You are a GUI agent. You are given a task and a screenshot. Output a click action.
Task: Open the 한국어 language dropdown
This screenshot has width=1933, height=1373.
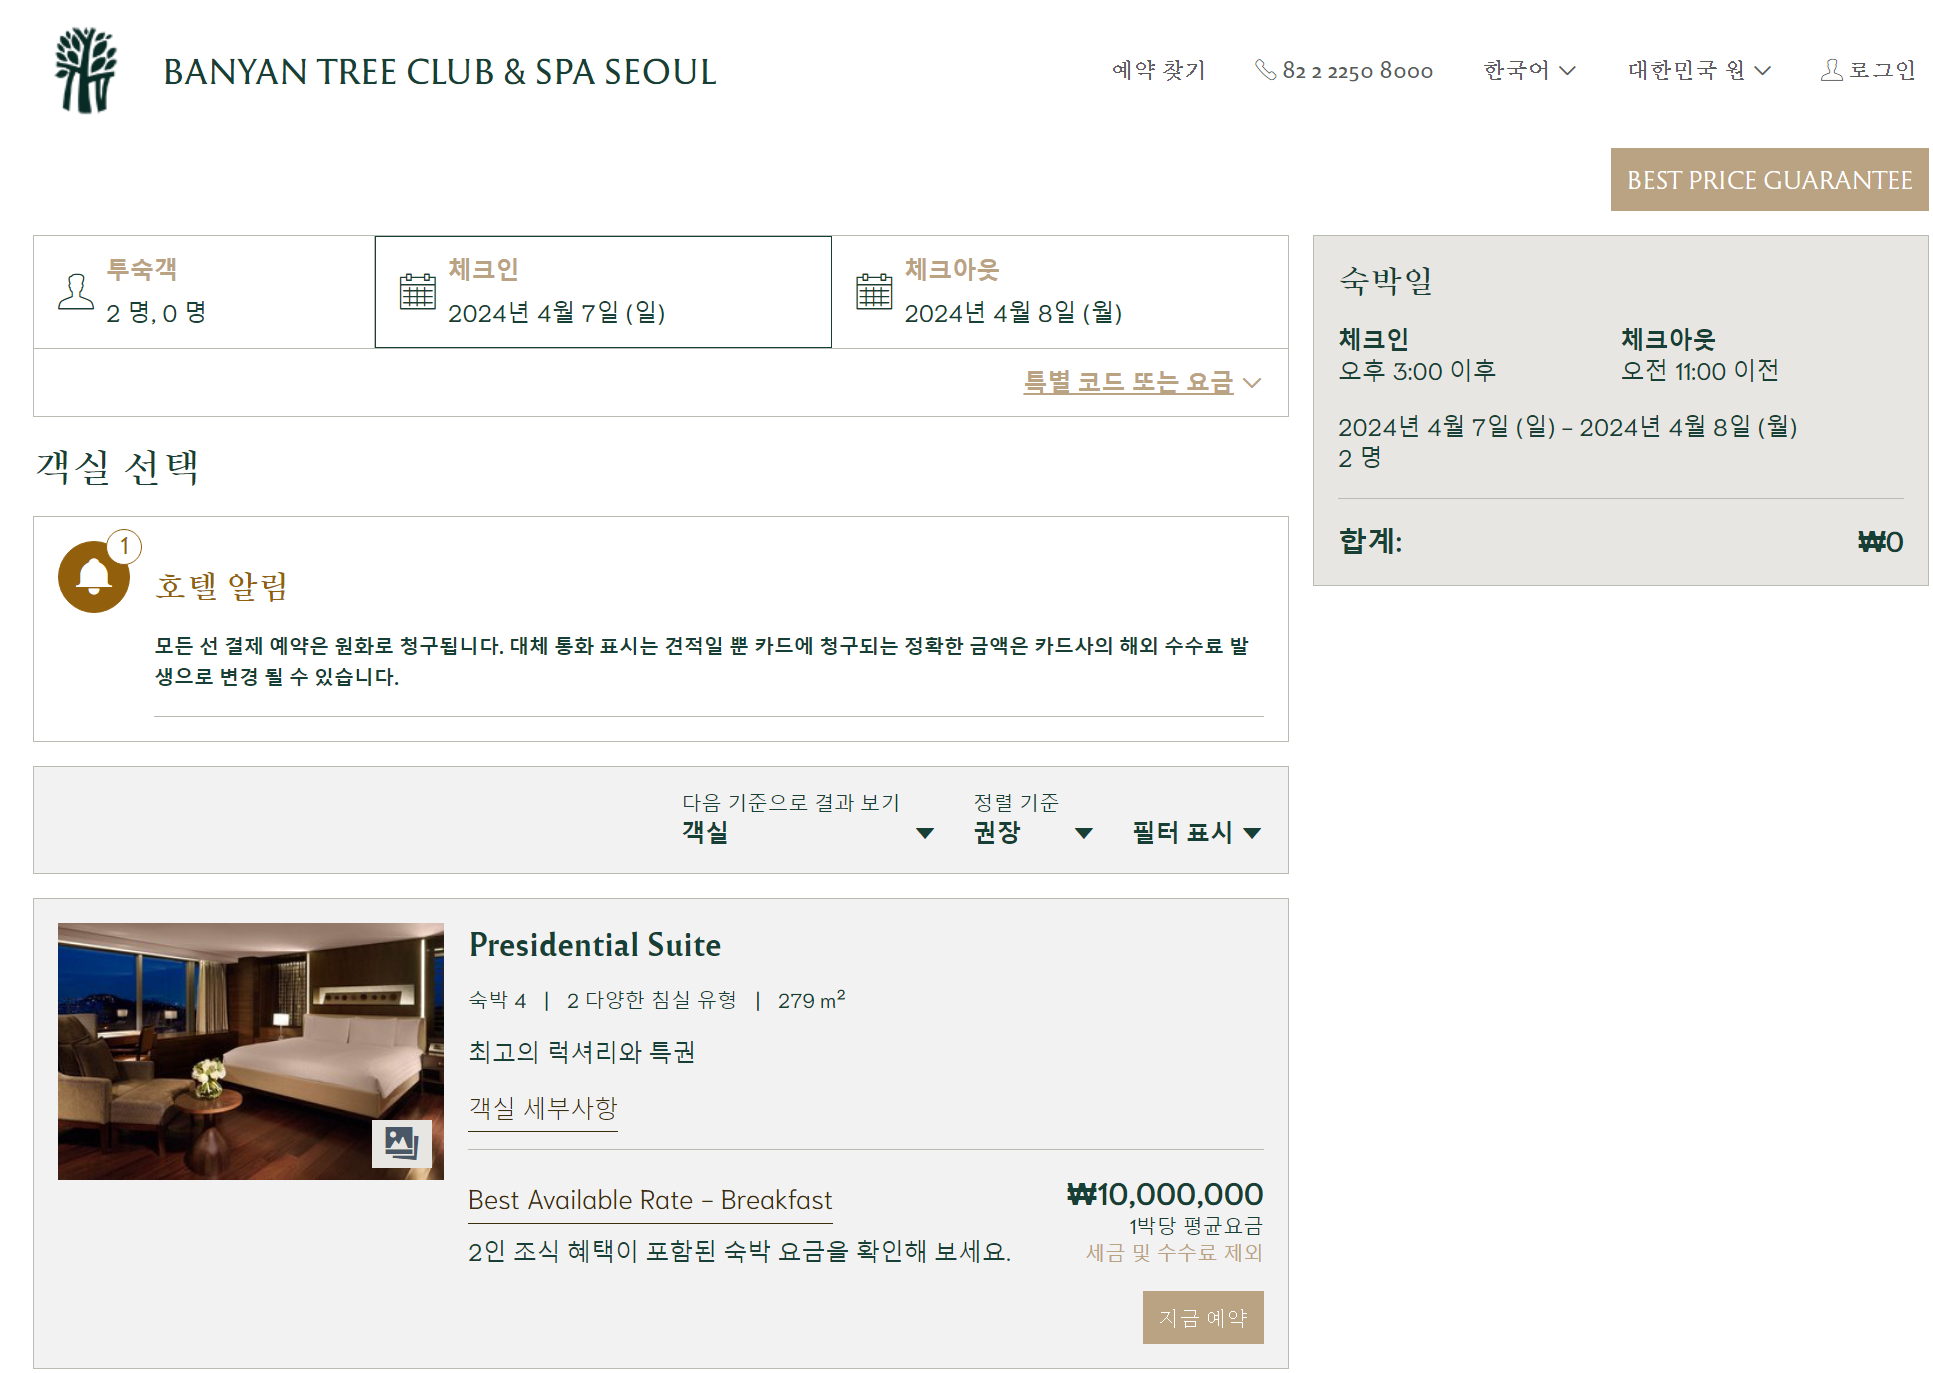1529,70
